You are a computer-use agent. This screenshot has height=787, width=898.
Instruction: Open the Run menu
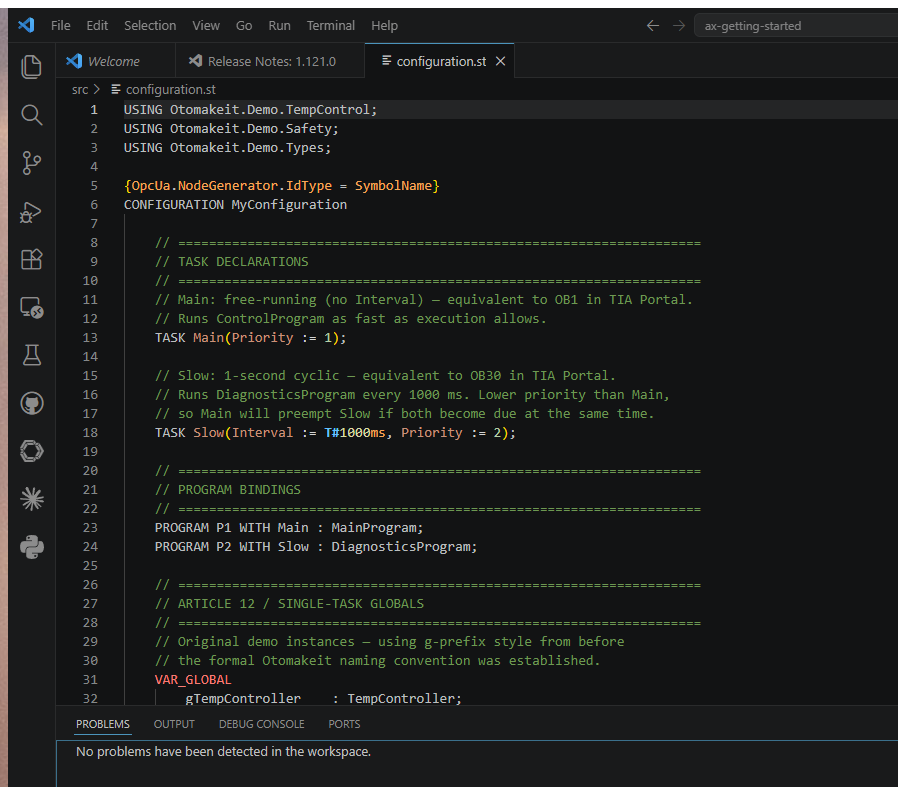coord(279,26)
